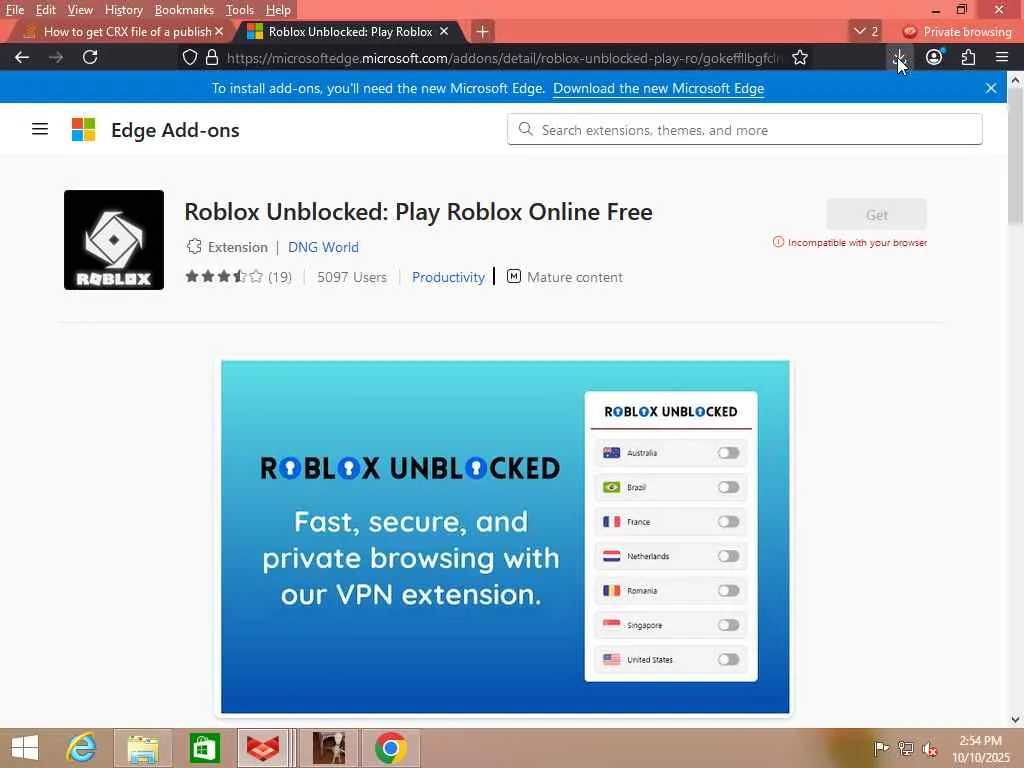
Task: Open the File menu
Action: tap(15, 10)
